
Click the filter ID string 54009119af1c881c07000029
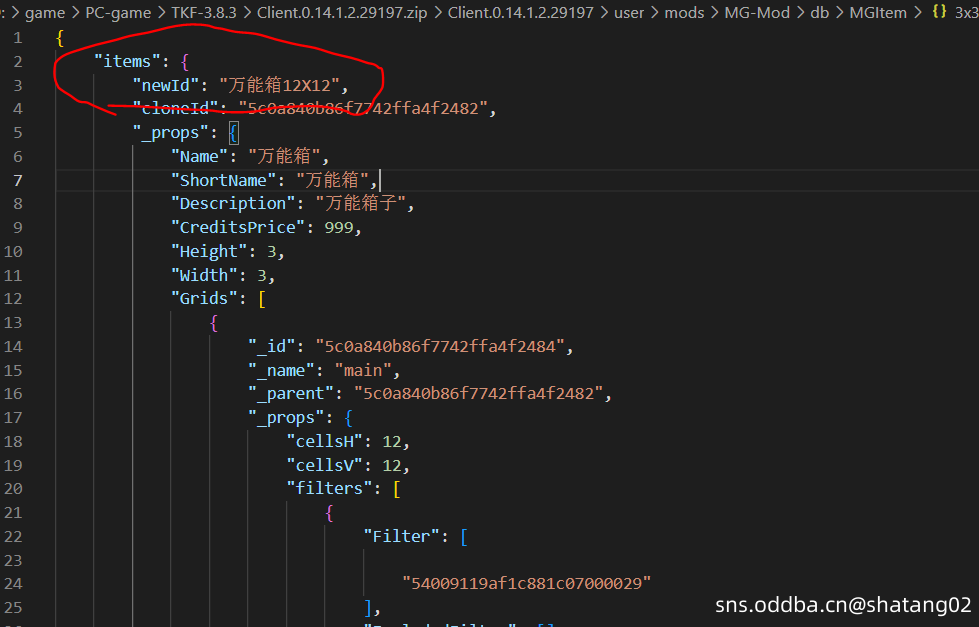526,584
